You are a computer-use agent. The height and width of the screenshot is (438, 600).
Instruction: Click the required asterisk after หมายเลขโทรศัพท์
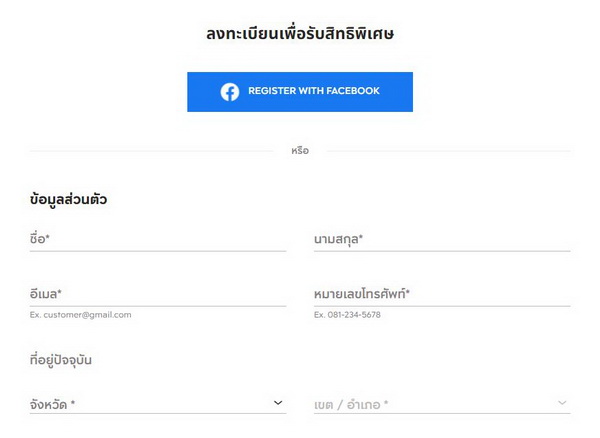tap(408, 293)
